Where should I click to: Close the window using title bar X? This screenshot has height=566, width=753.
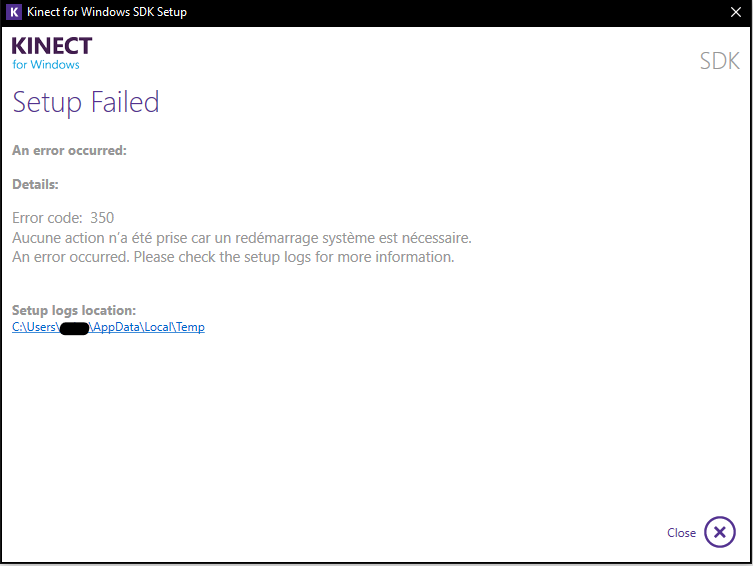tap(737, 12)
